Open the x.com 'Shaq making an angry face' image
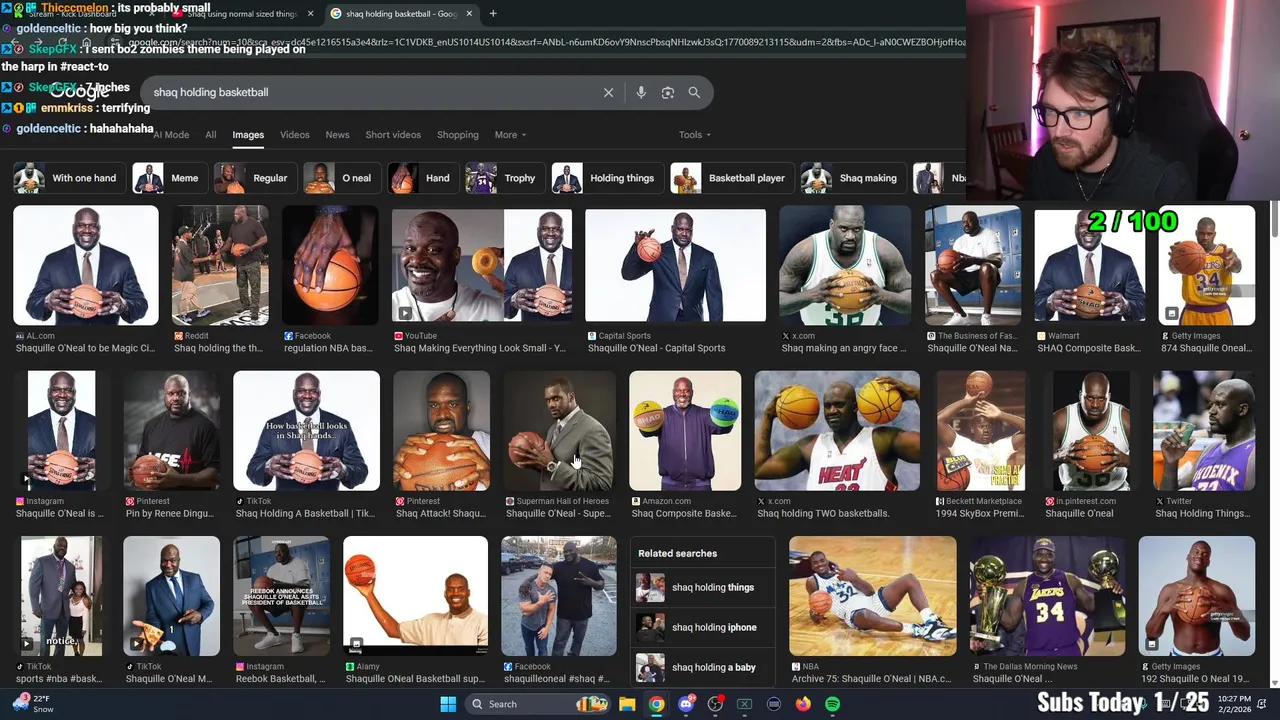Viewport: 1280px width, 720px height. tap(845, 266)
